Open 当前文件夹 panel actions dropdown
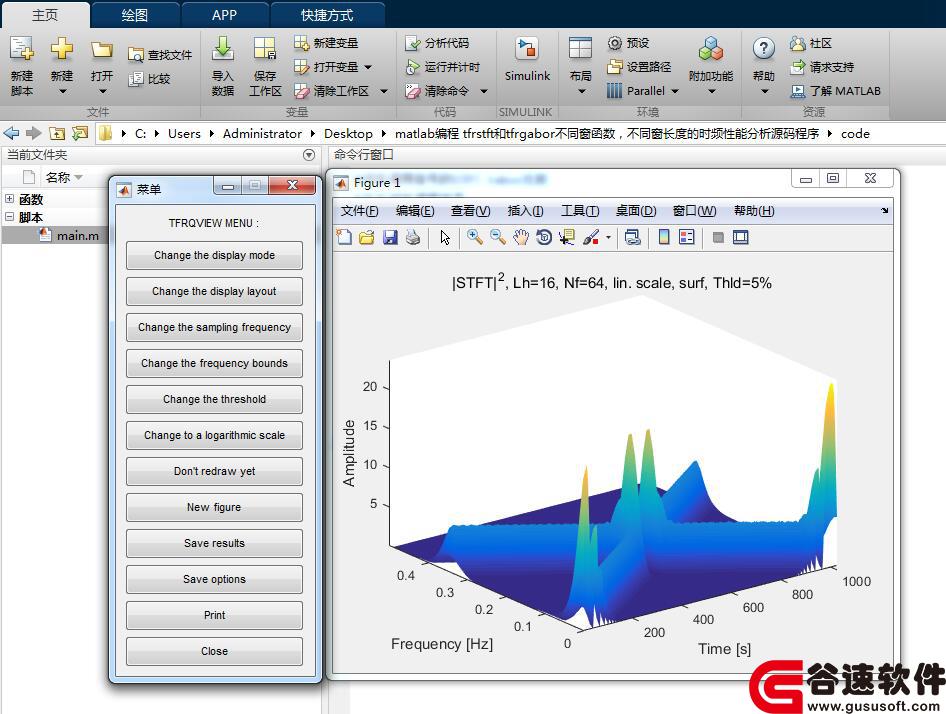Viewport: 946px width, 714px height. coord(309,155)
